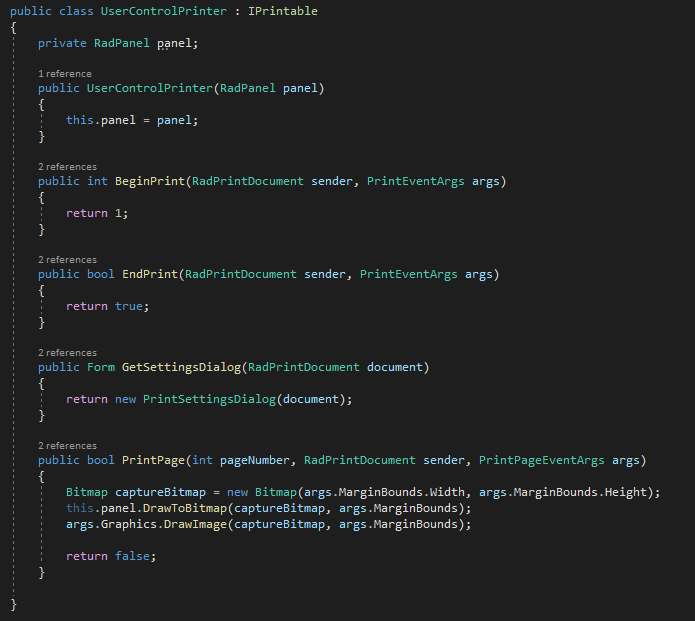Image resolution: width=695 pixels, height=621 pixels.
Task: Click the '1 reference' CodeLens above the constructor
Action: click(65, 74)
